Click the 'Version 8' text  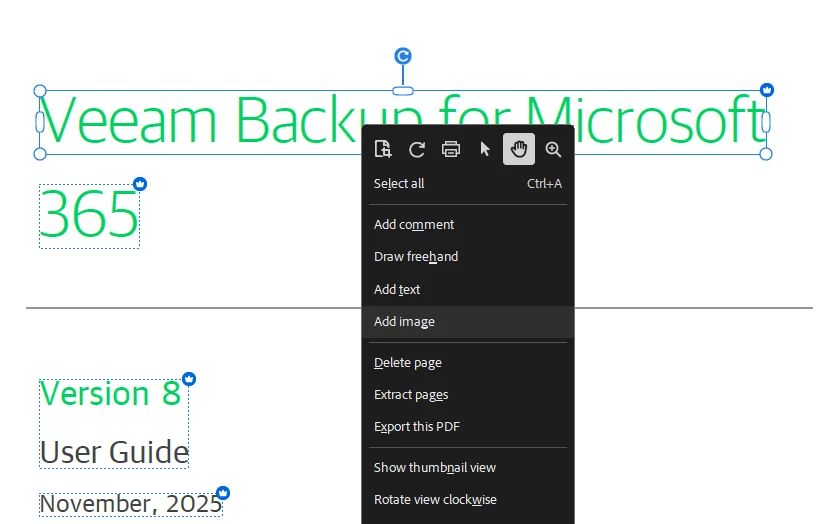pos(111,393)
